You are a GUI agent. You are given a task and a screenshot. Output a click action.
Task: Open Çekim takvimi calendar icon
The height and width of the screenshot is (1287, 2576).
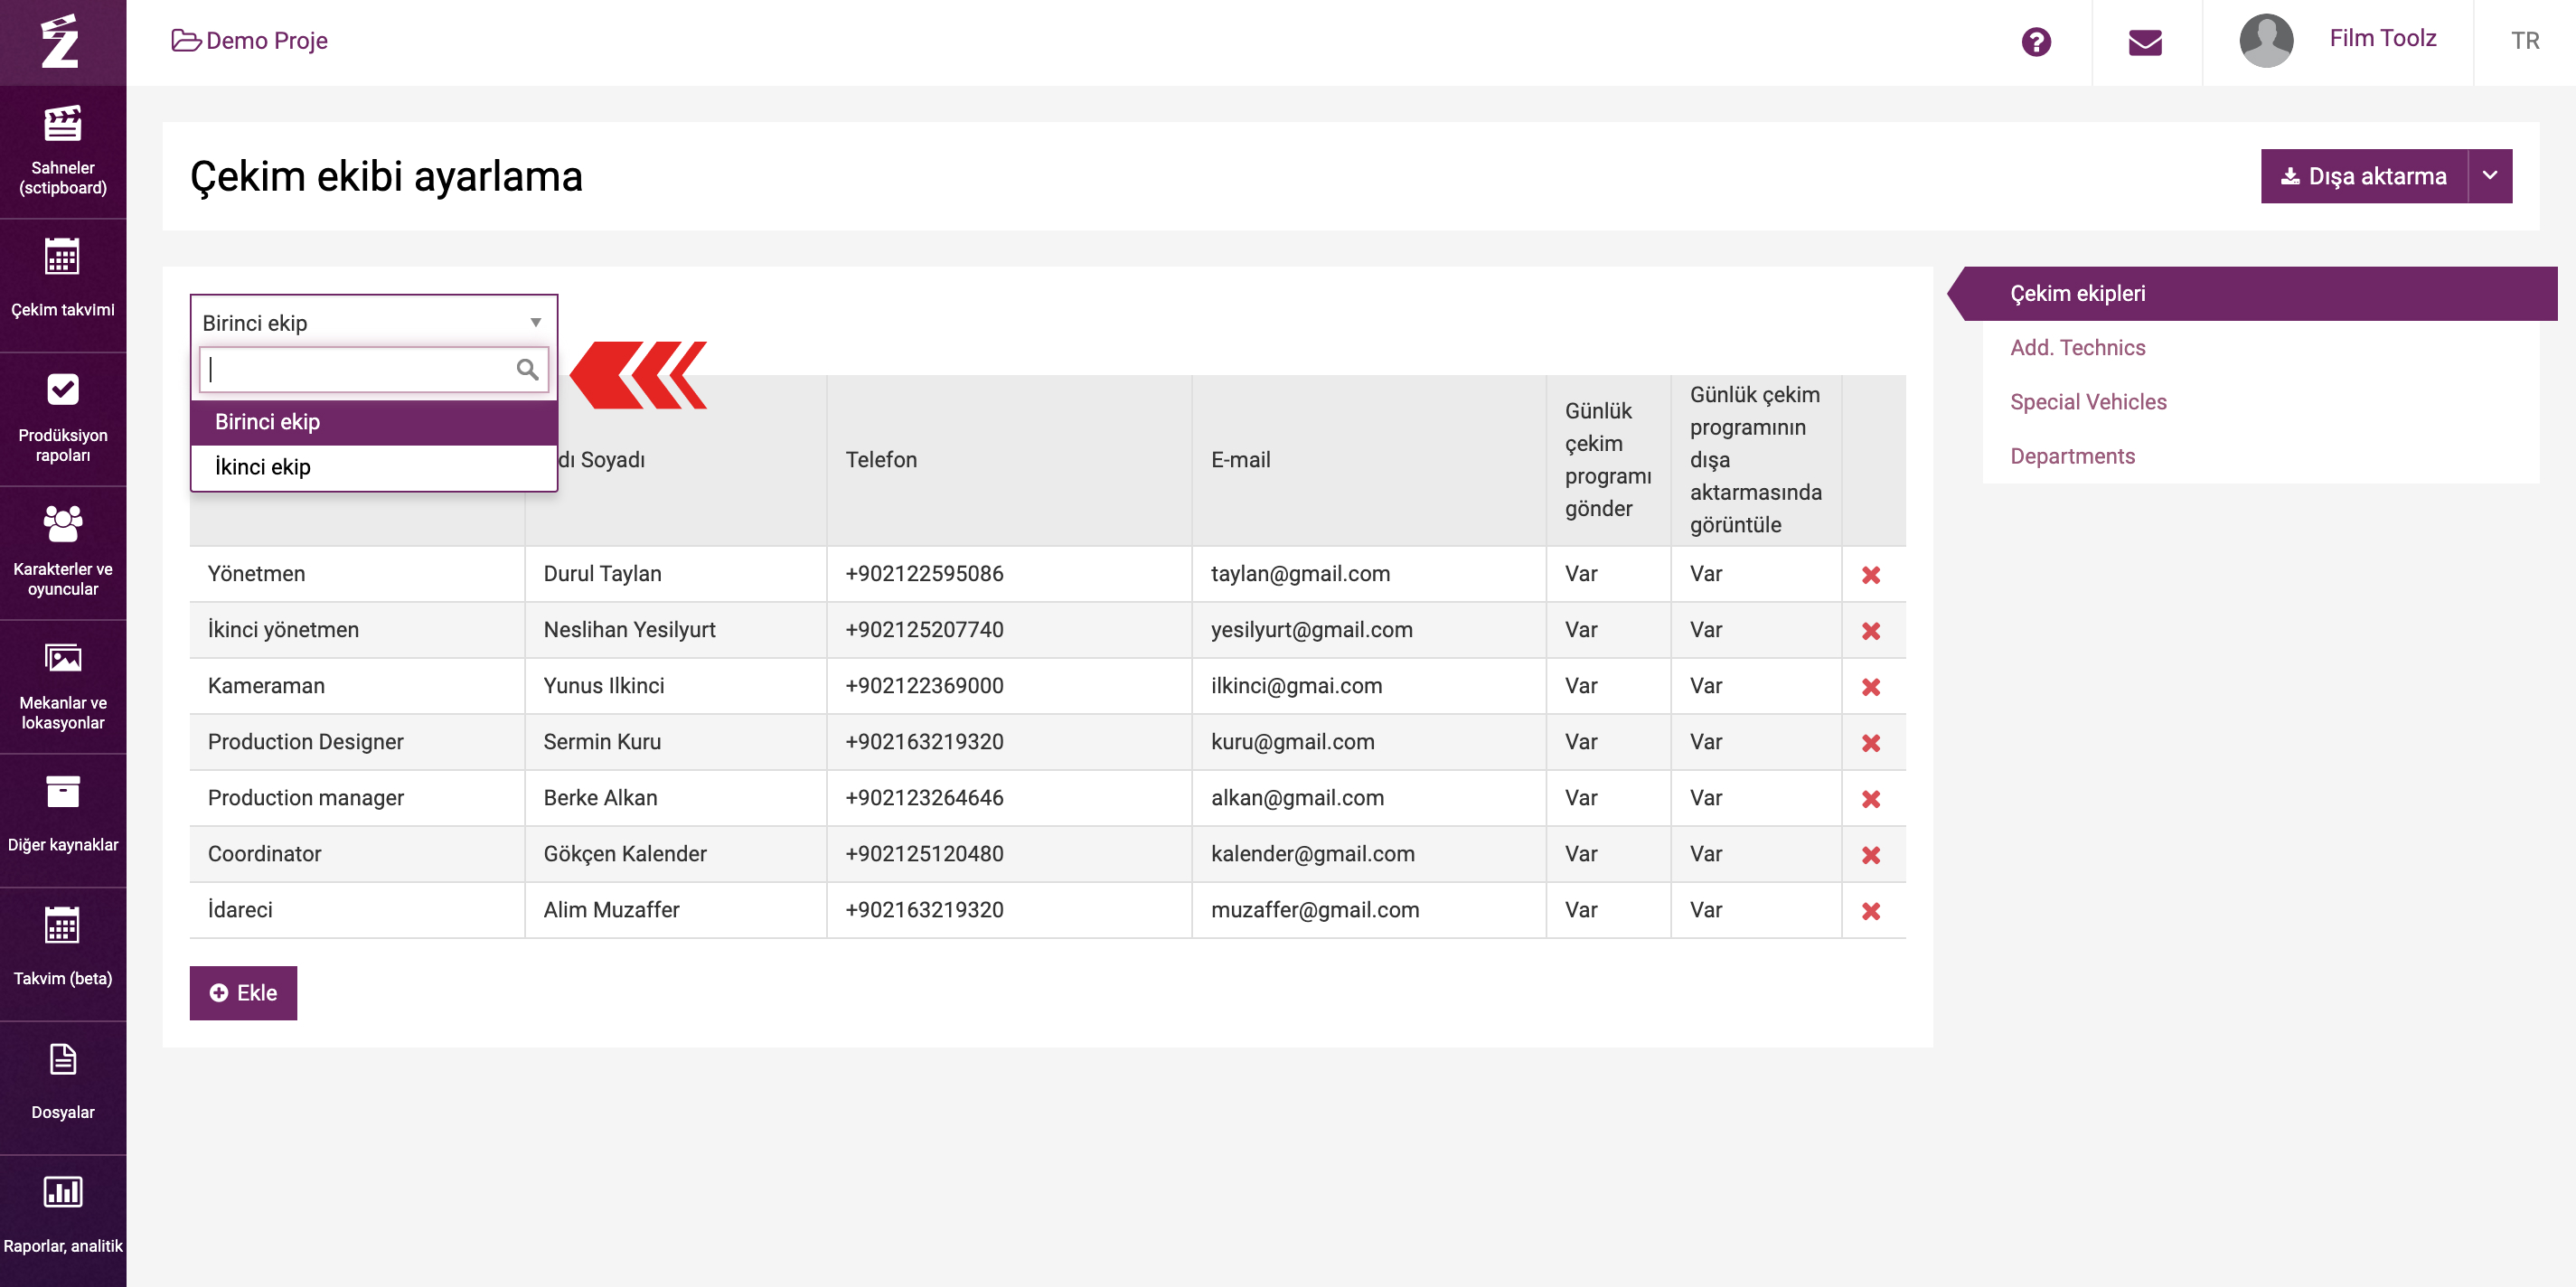(63, 257)
